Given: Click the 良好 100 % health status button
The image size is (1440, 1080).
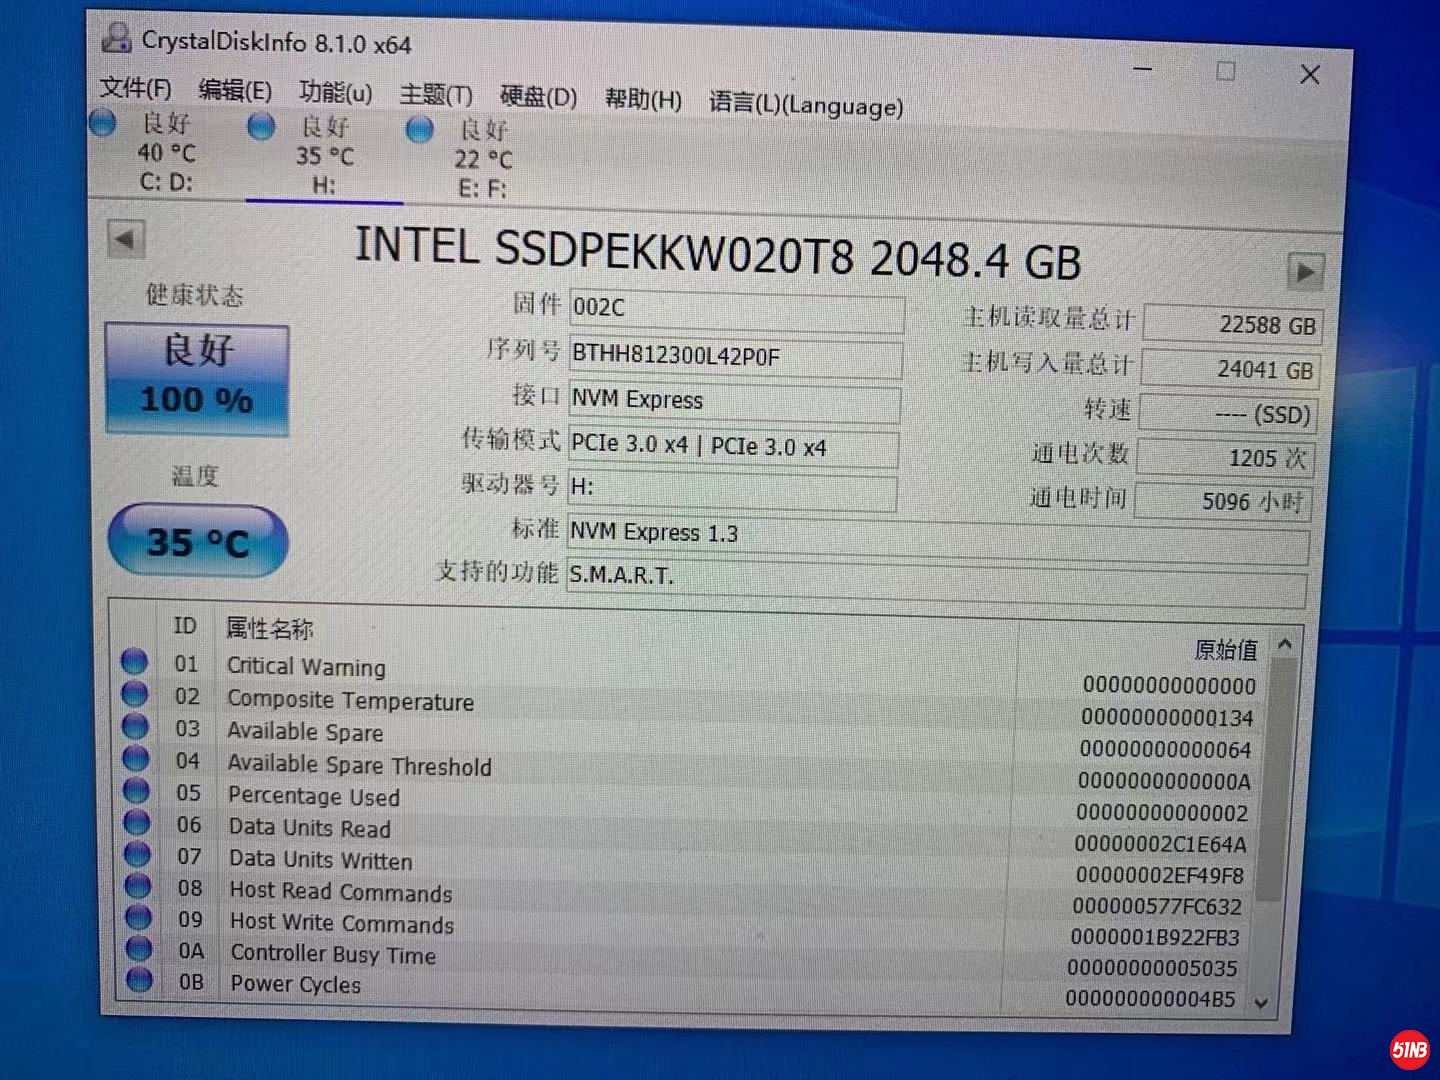Looking at the screenshot, I should (197, 378).
